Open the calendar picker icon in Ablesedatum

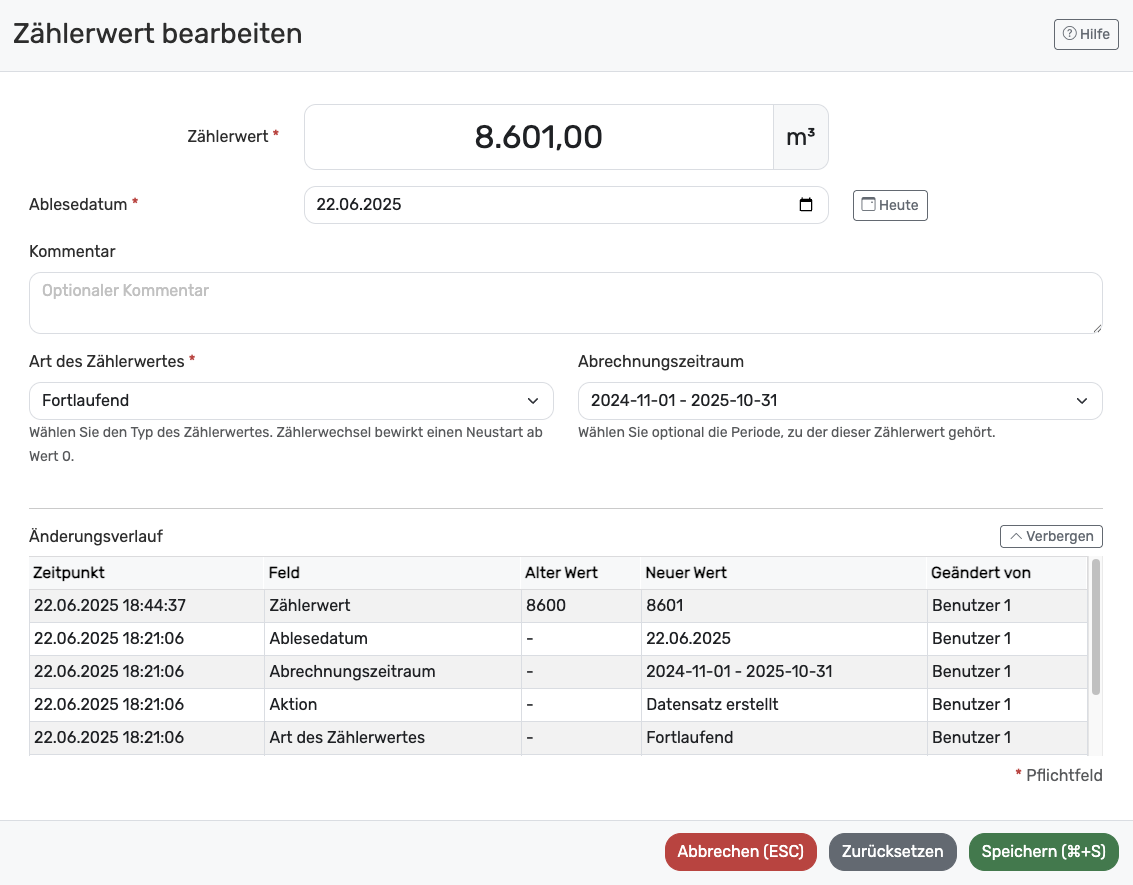tap(806, 205)
